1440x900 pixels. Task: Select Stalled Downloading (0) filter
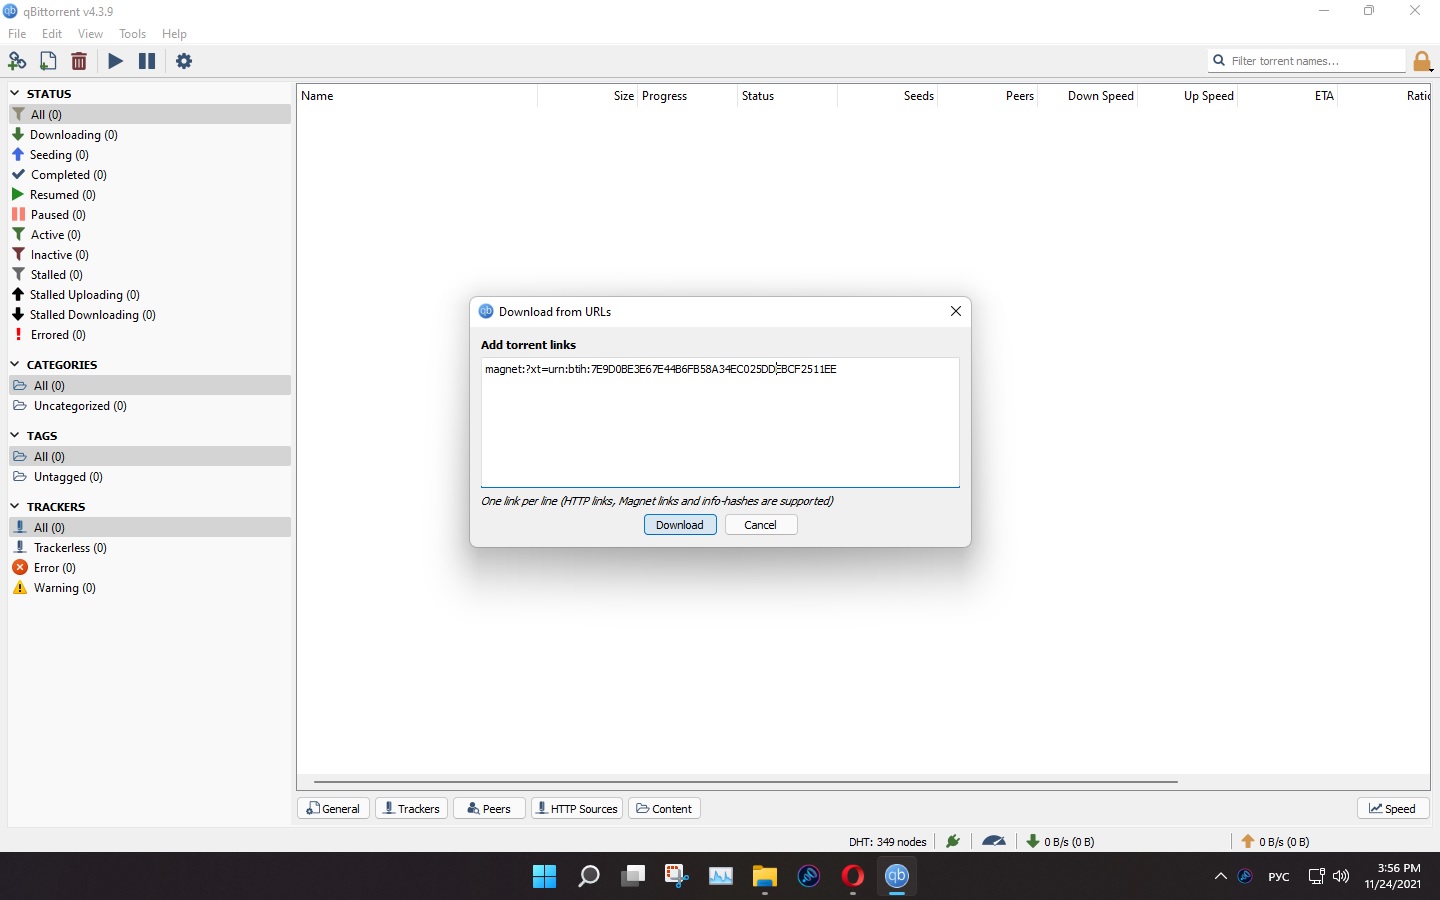click(150, 314)
